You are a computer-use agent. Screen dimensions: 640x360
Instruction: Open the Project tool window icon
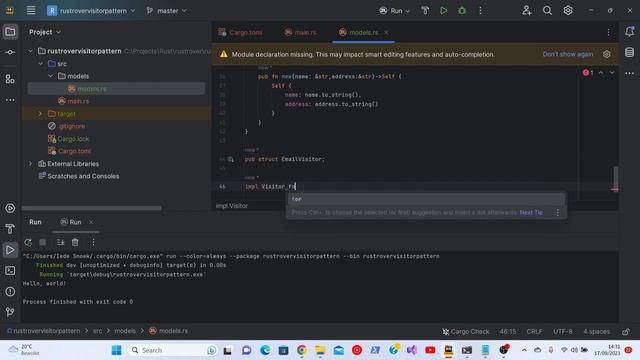tap(10, 32)
